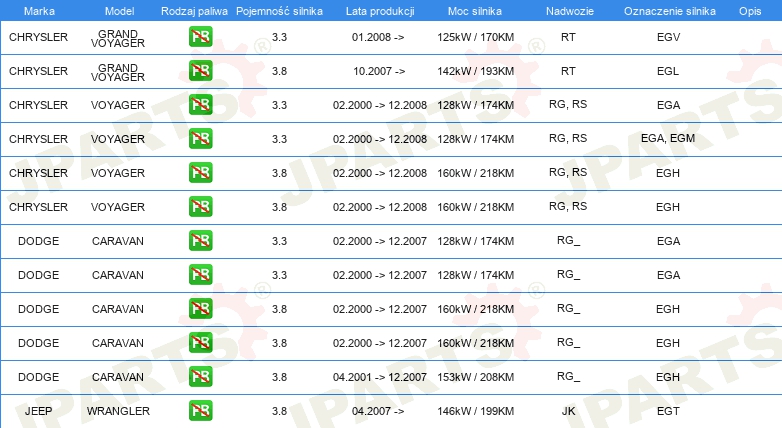Click the Moc silnika column header

pyautogui.click(x=475, y=11)
